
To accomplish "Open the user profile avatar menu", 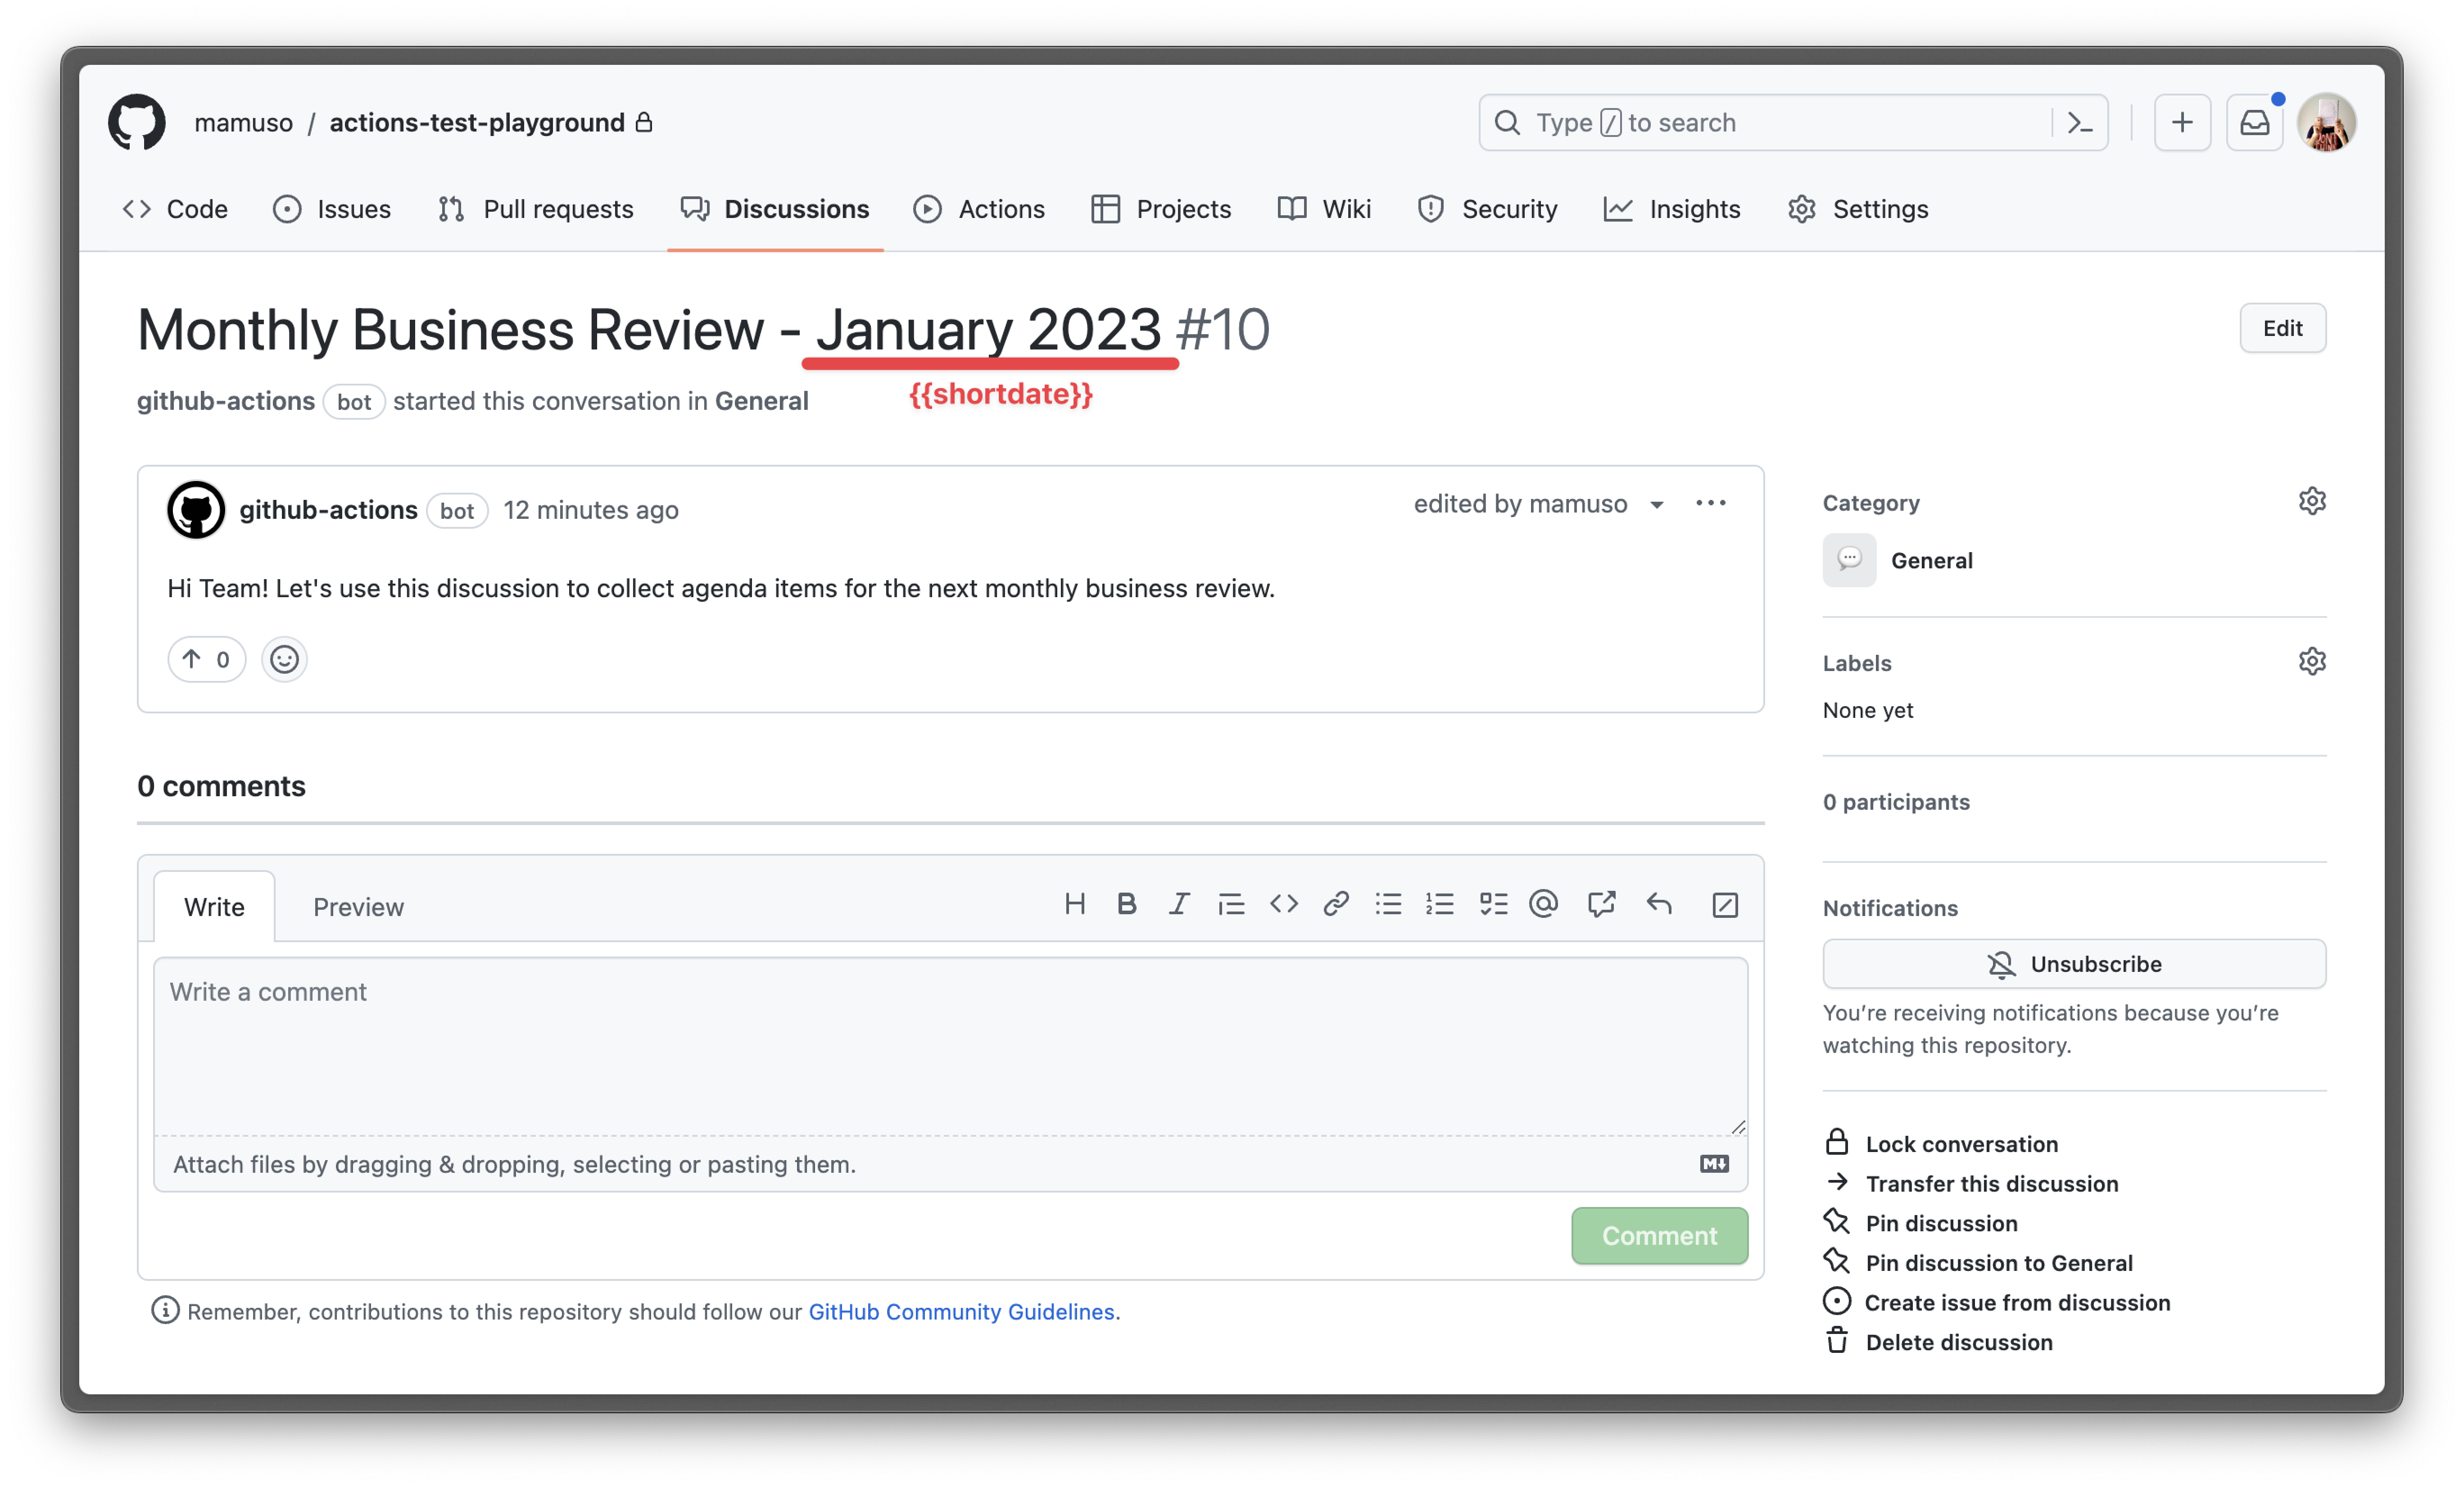I will [2327, 122].
